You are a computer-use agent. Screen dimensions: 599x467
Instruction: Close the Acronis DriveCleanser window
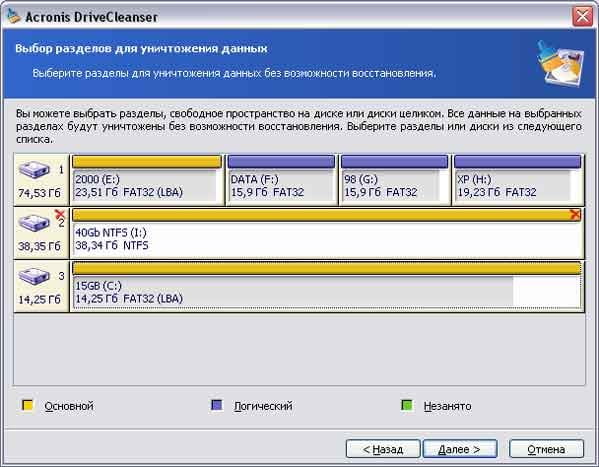click(582, 16)
